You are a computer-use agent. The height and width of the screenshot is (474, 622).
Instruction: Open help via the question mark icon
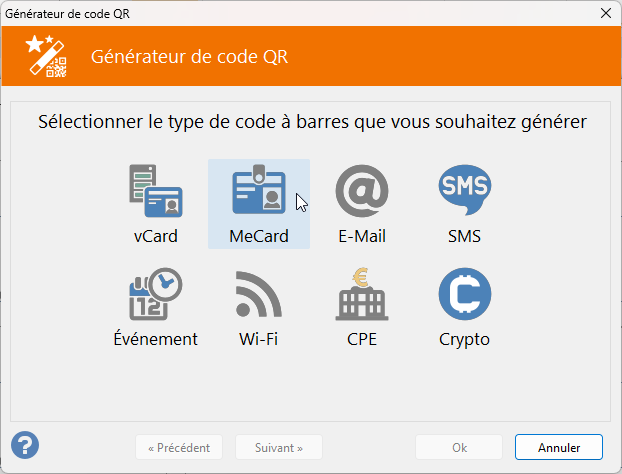[x=25, y=445]
